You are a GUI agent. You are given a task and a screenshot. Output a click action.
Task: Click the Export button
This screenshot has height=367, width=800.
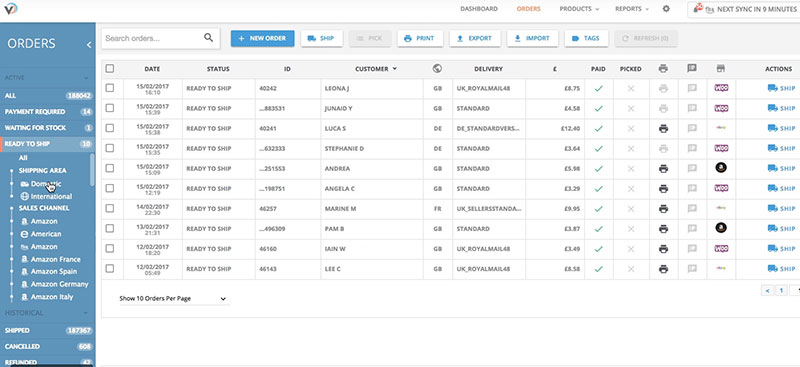474,38
